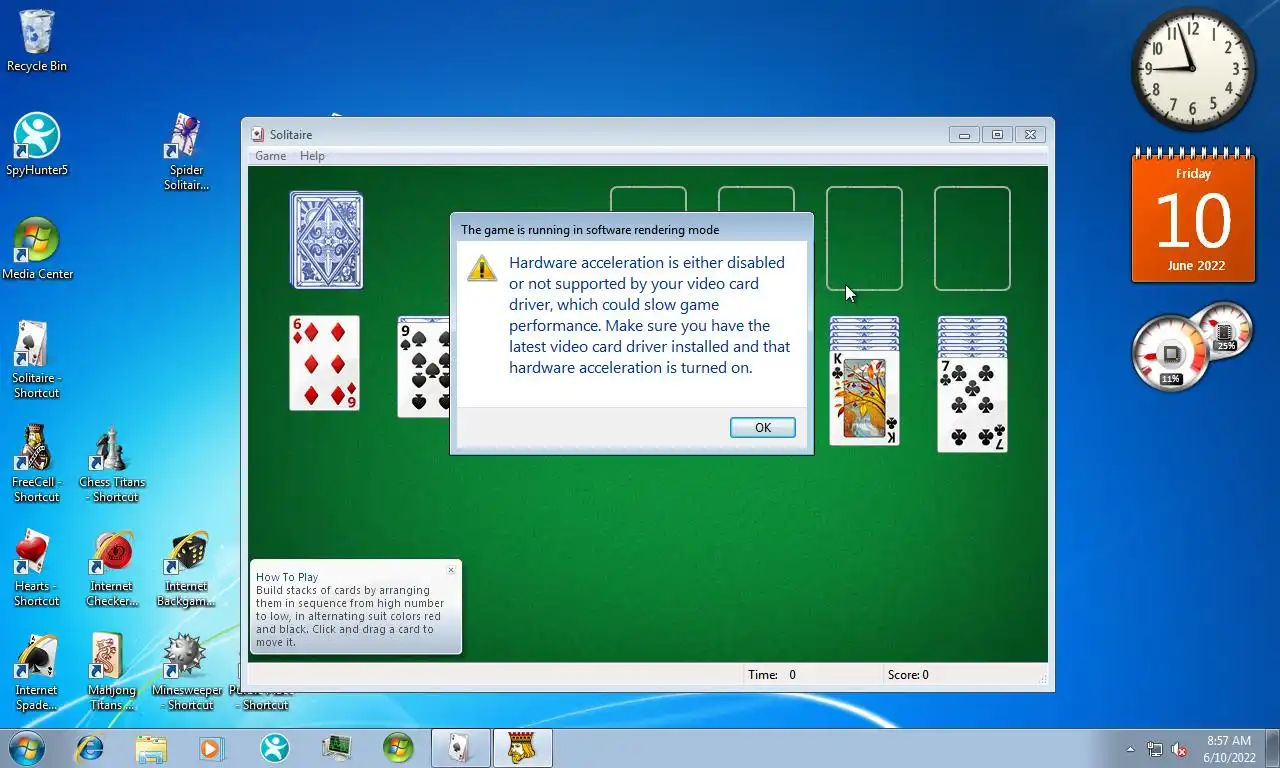Open the Windows Start menu
This screenshot has height=768, width=1280.
27,748
